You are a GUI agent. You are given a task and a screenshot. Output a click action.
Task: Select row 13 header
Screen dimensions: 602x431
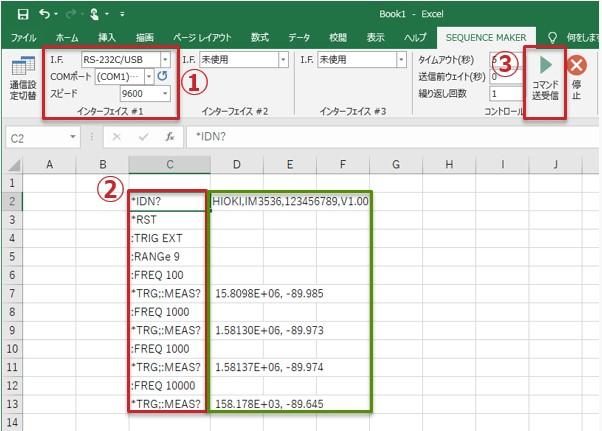click(x=12, y=404)
